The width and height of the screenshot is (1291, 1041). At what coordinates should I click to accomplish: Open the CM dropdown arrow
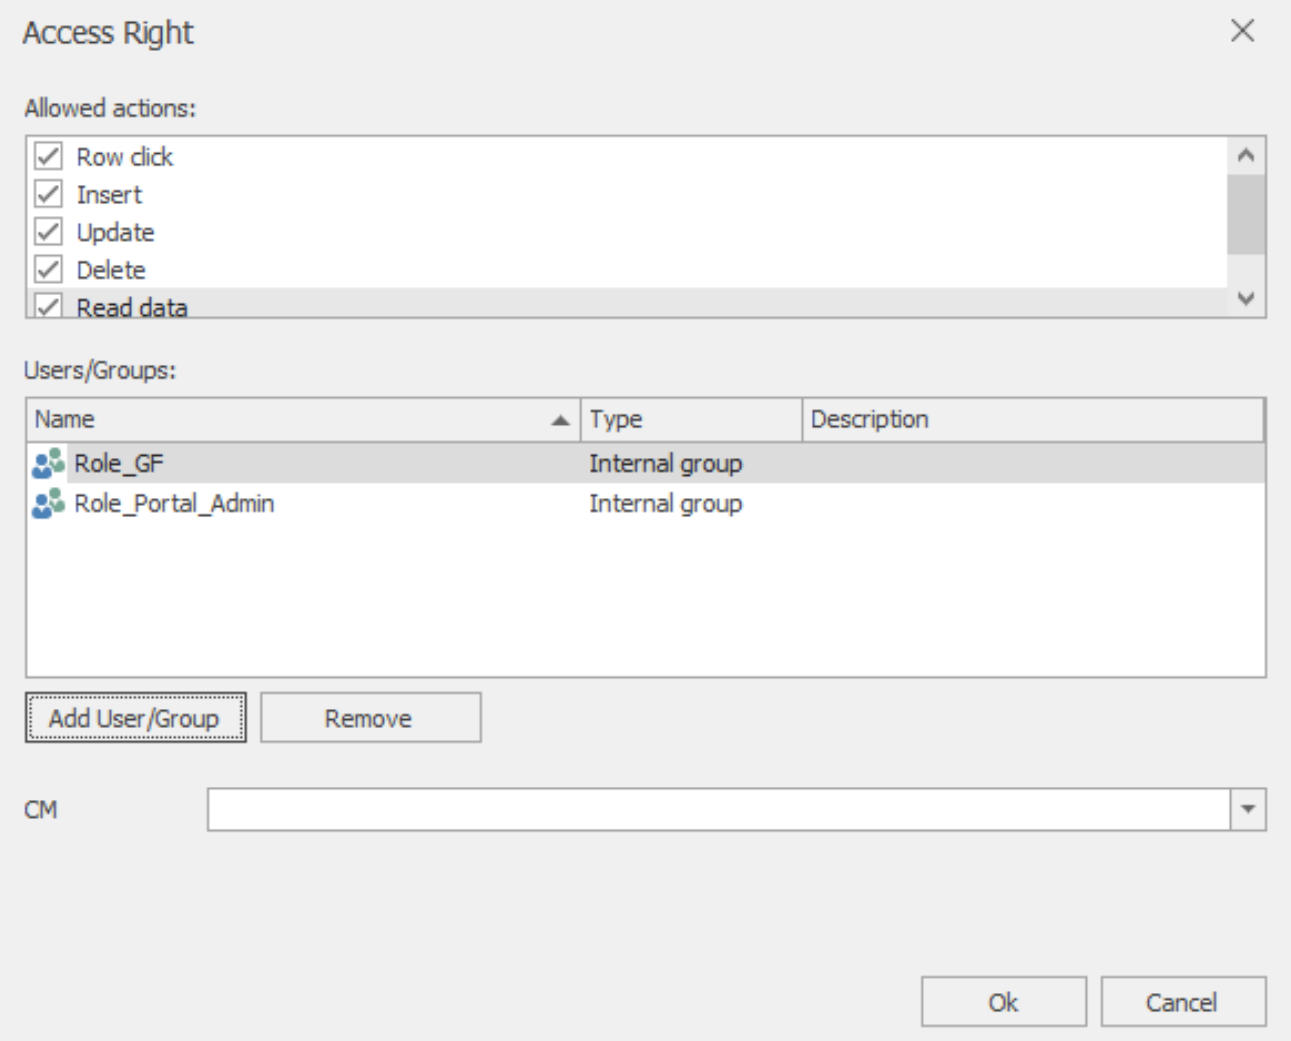(x=1247, y=809)
